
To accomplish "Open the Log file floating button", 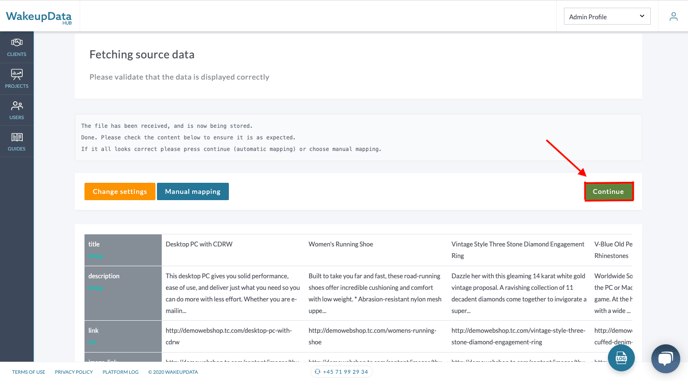I will [621, 358].
